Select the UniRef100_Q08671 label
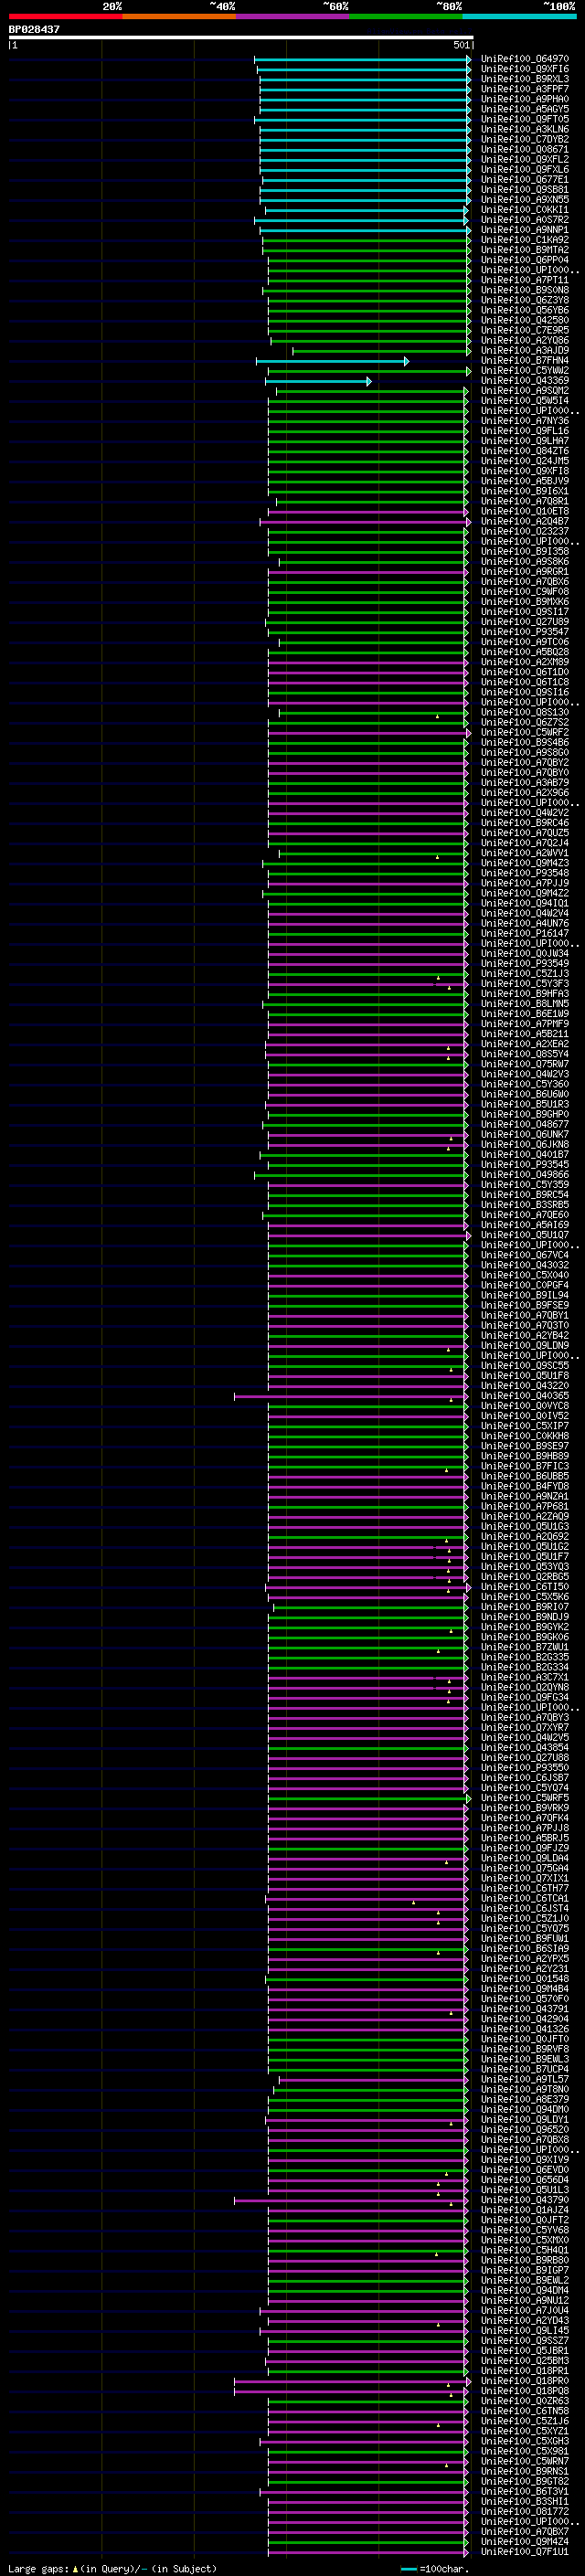585x2576 pixels. pyautogui.click(x=525, y=149)
